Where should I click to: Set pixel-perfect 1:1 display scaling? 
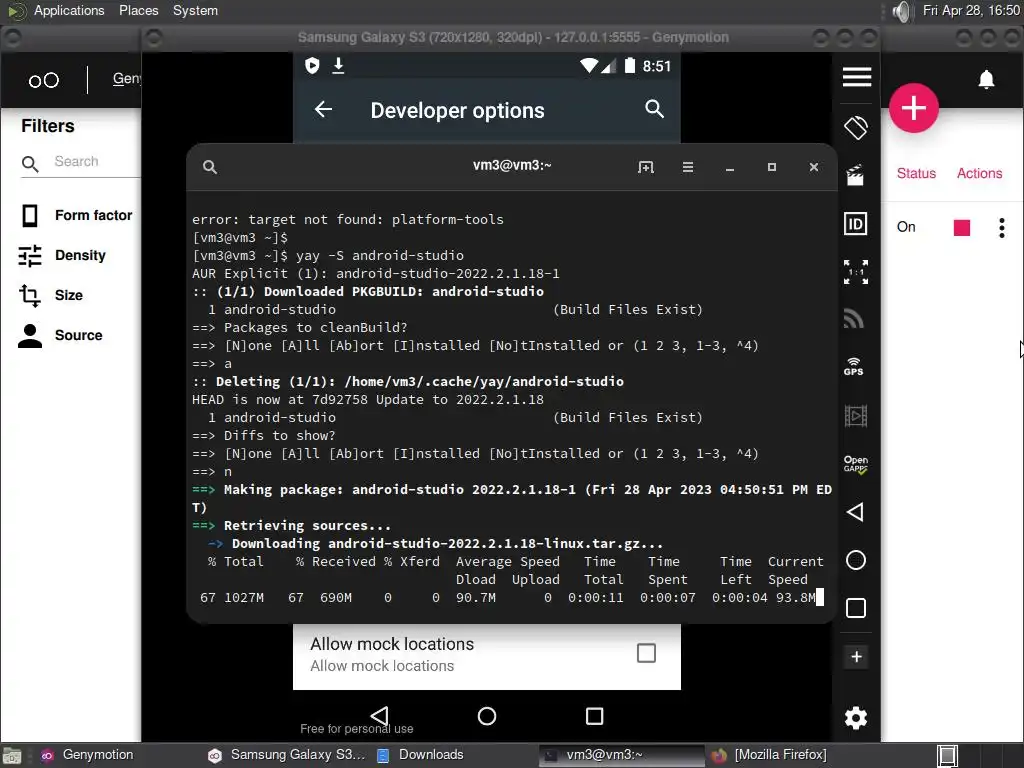(x=856, y=272)
